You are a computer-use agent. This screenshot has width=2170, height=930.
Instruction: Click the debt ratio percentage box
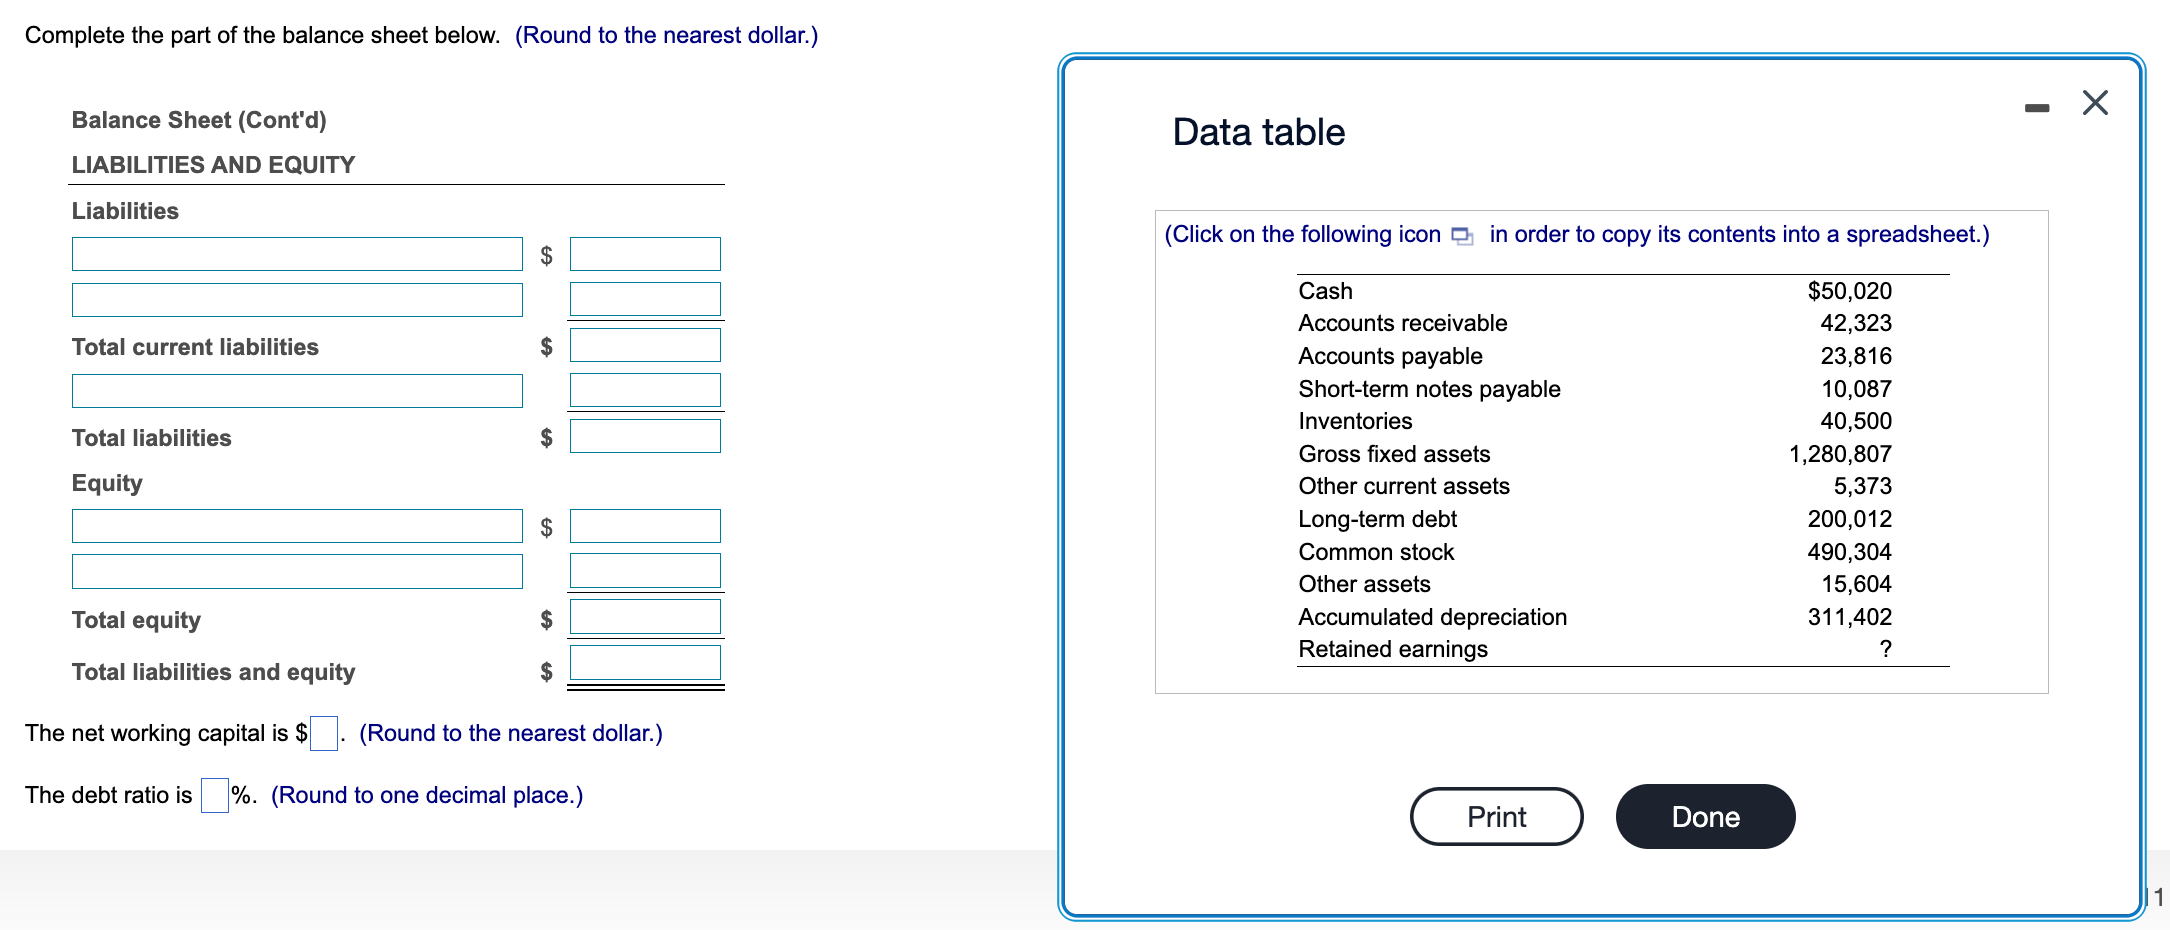pos(212,795)
